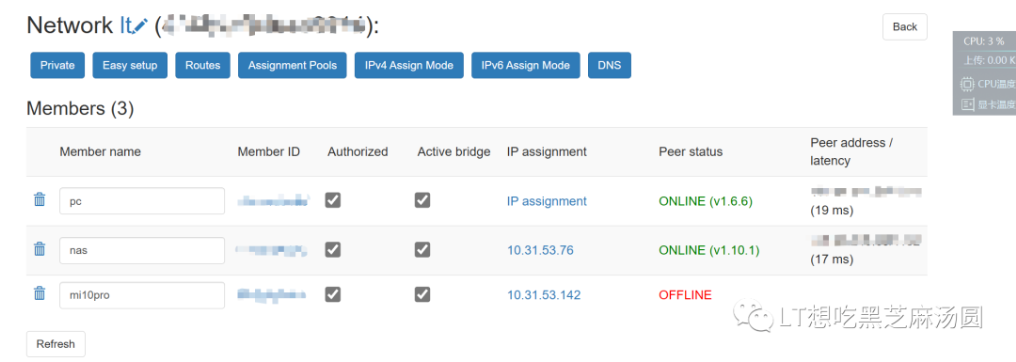Focus the member name field containing nas
This screenshot has width=1016, height=362.
pyautogui.click(x=142, y=250)
